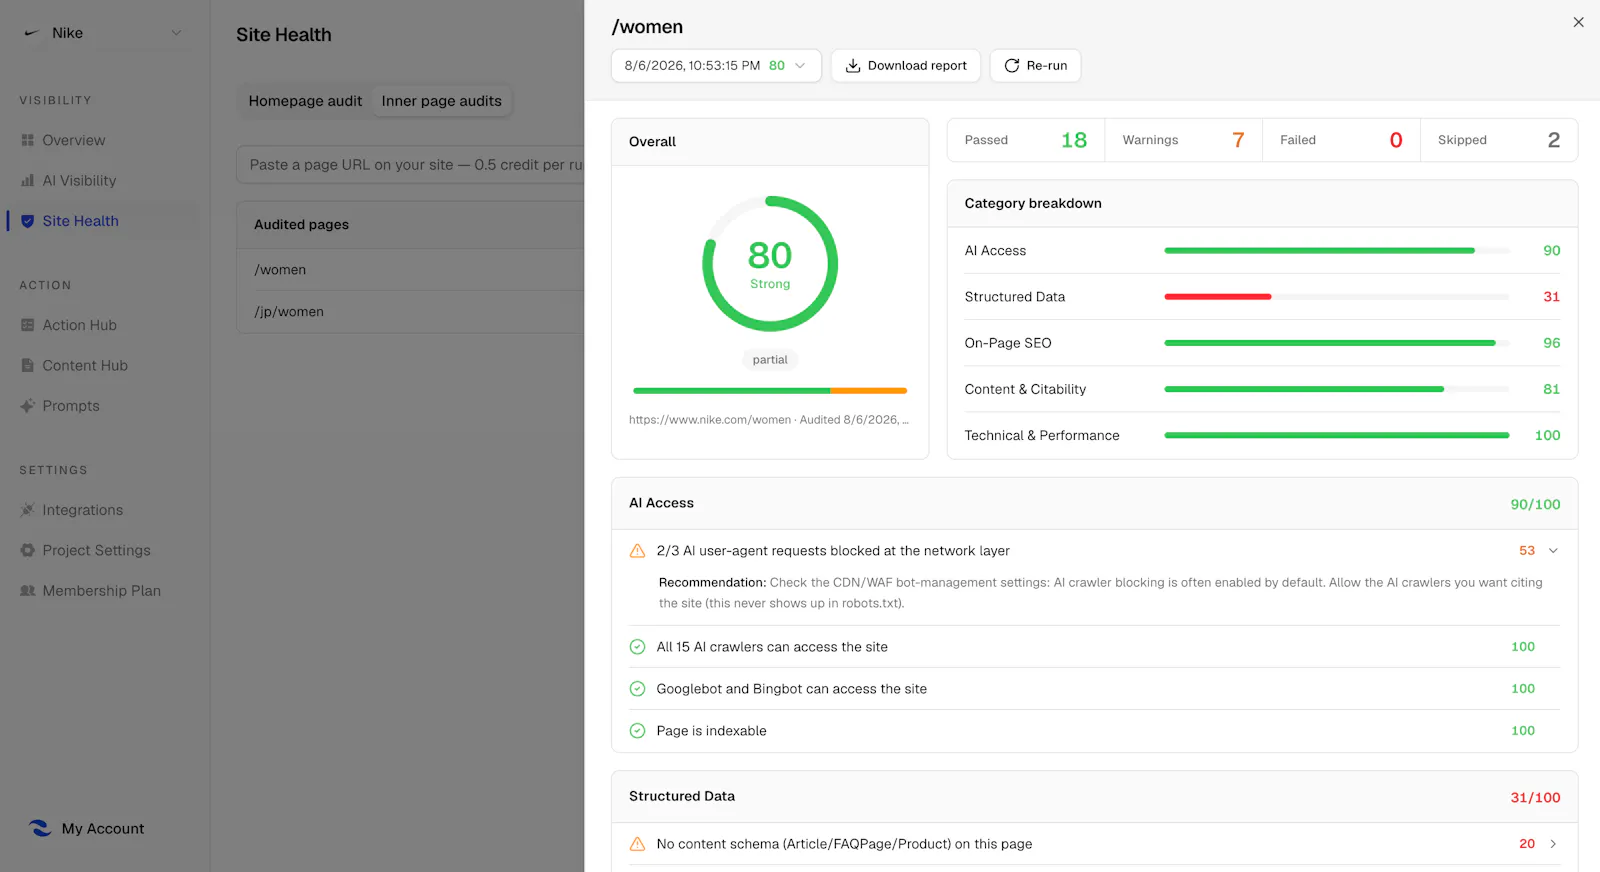Click the Prompts sparkle icon
The image size is (1600, 872).
click(28, 406)
